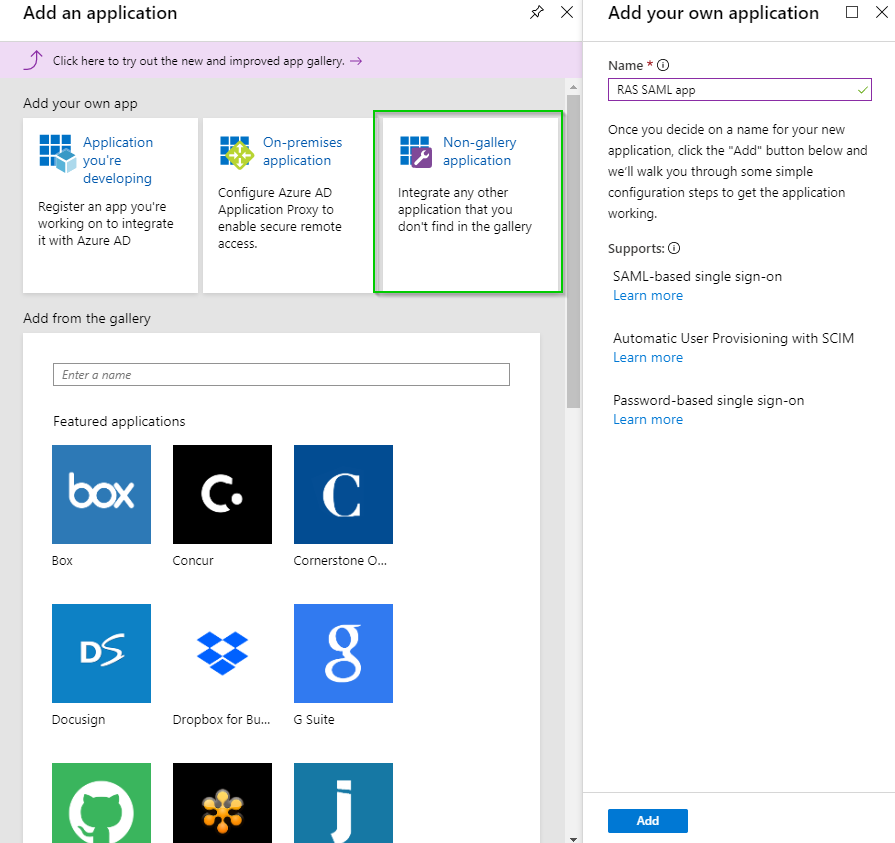The width and height of the screenshot is (895, 843).
Task: Select the Non-gallery application tile
Action: click(468, 203)
